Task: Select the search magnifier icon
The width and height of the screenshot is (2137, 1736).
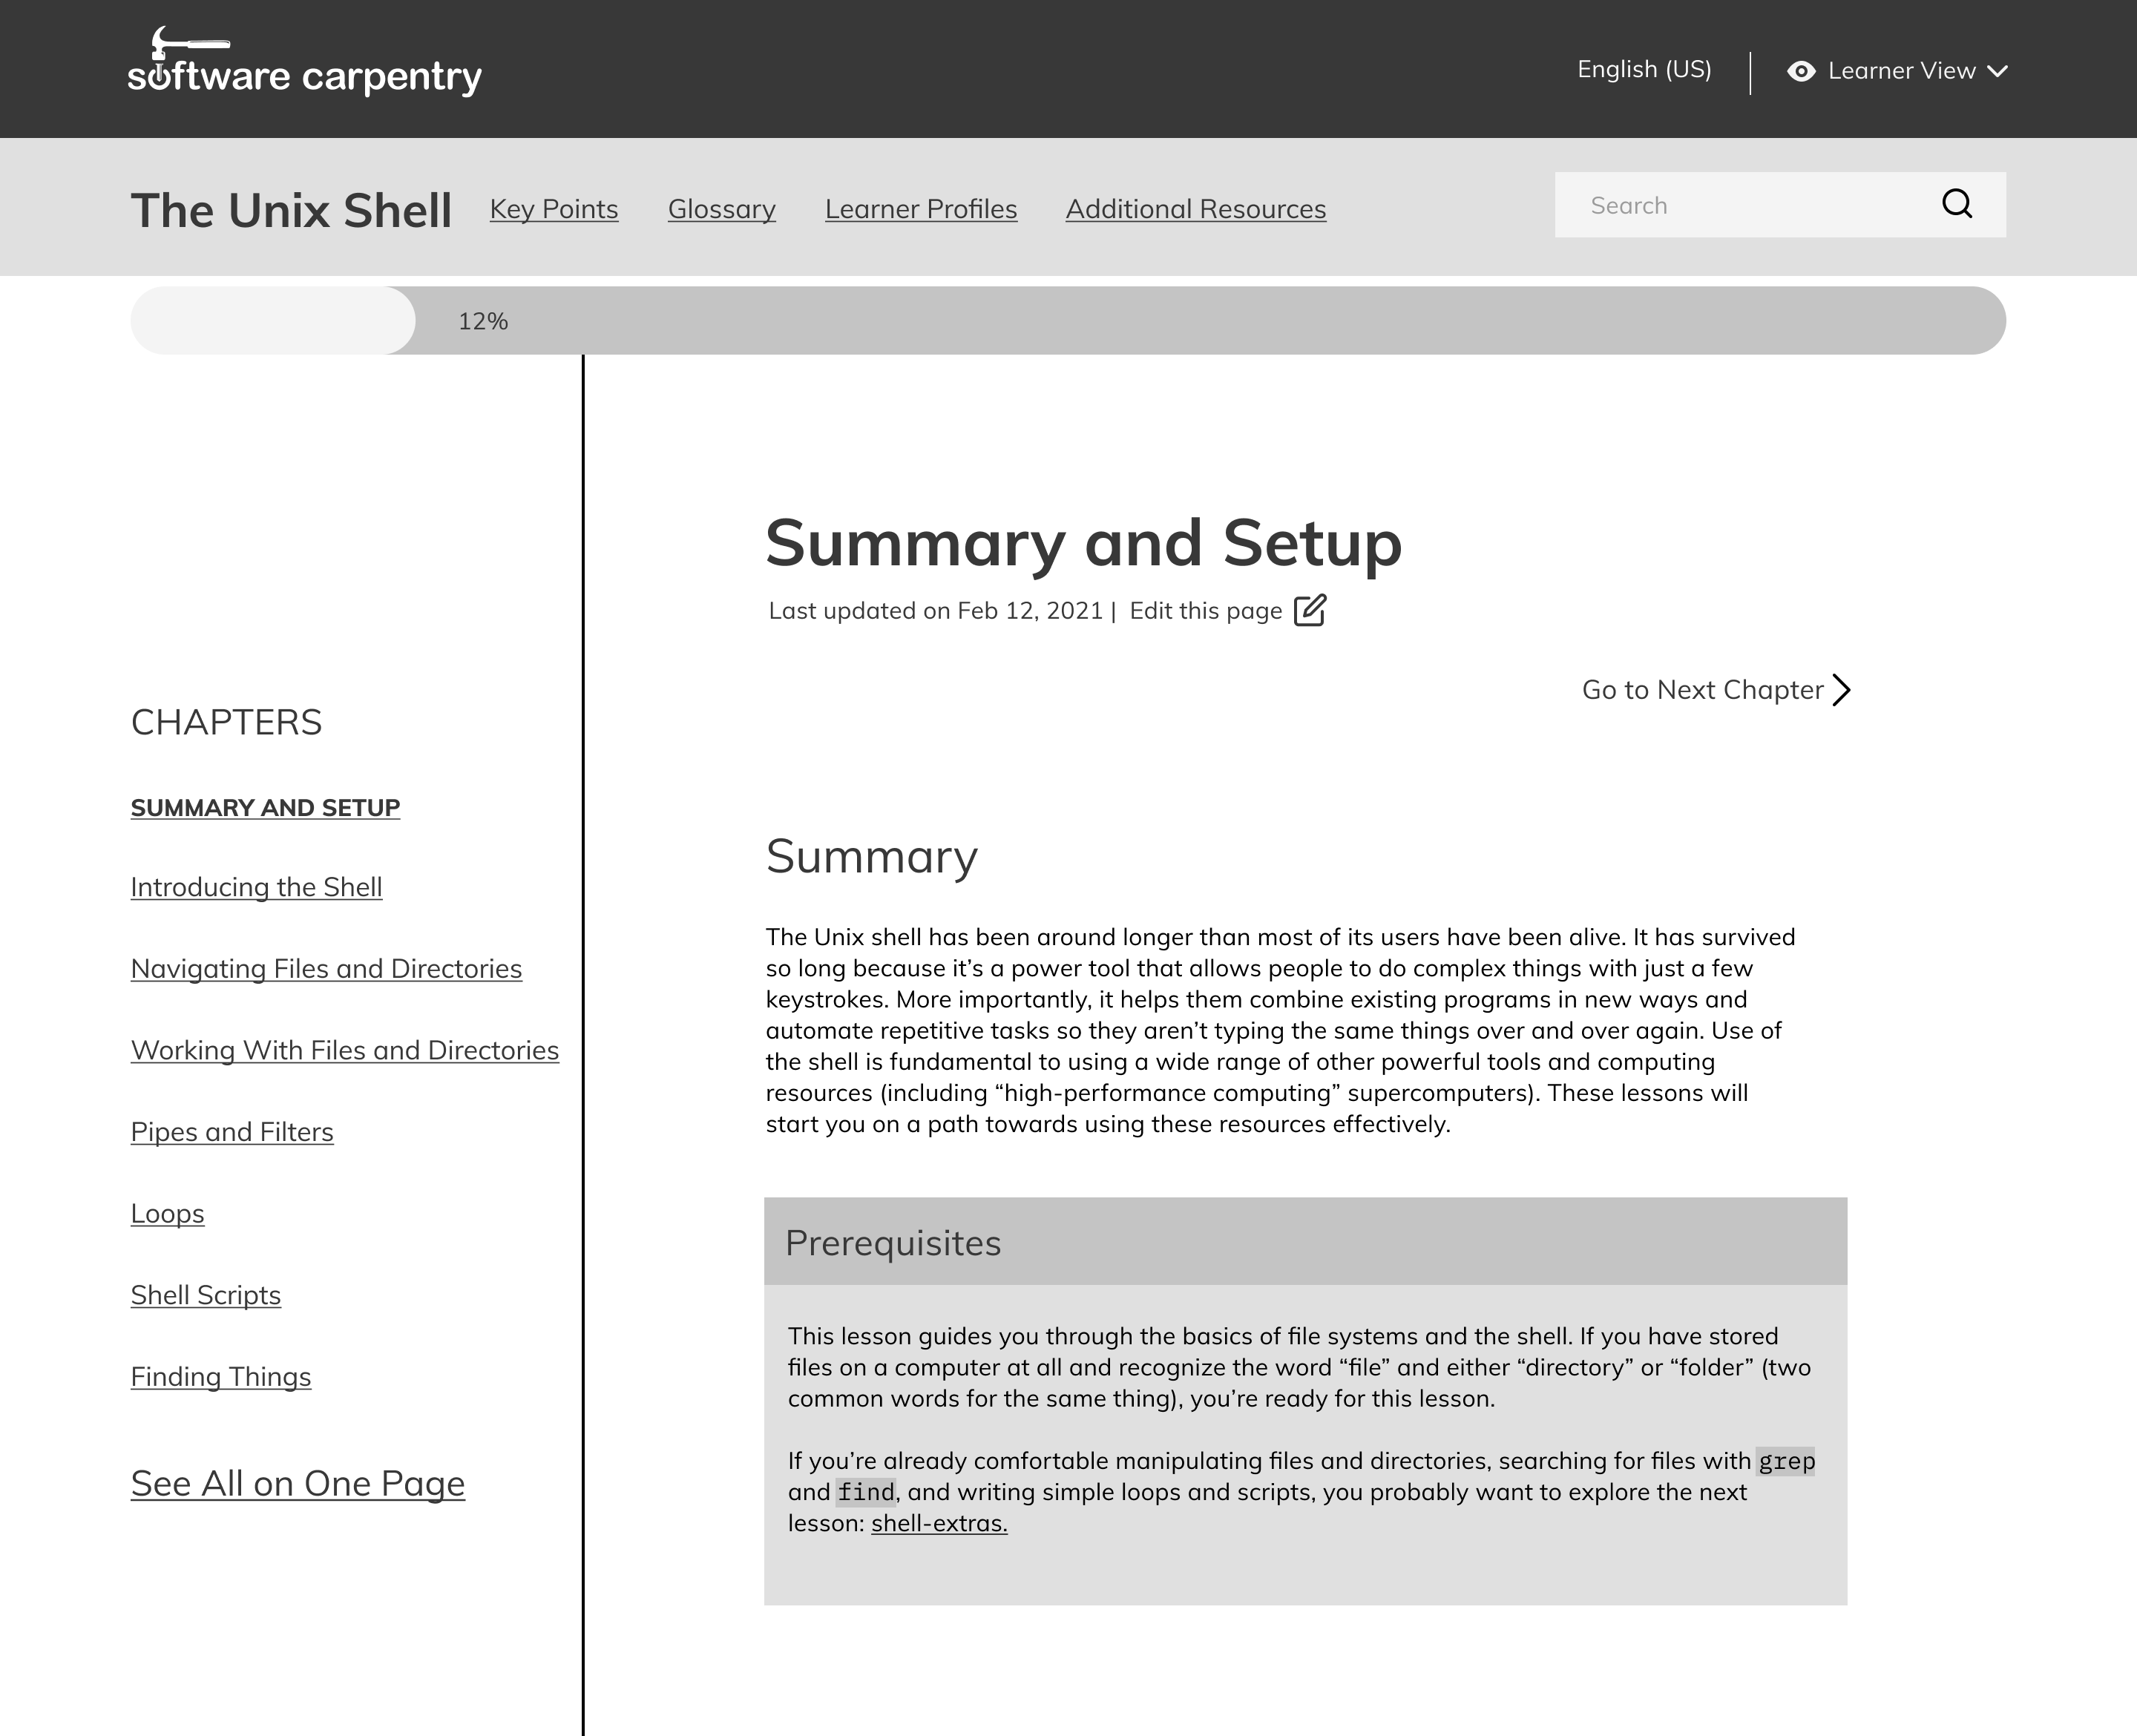Action: click(x=1958, y=204)
